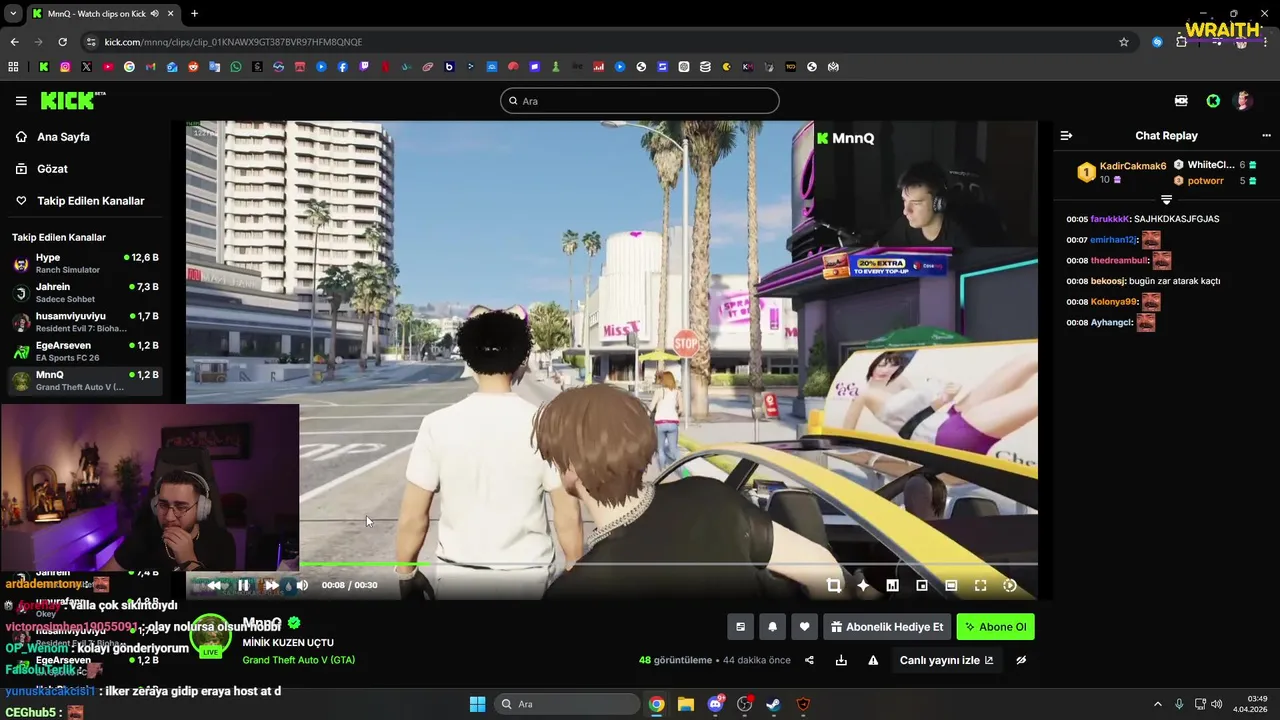Screen dimensions: 1280x720
Task: Open Takip Edilen Kanallar page
Action: 90,201
